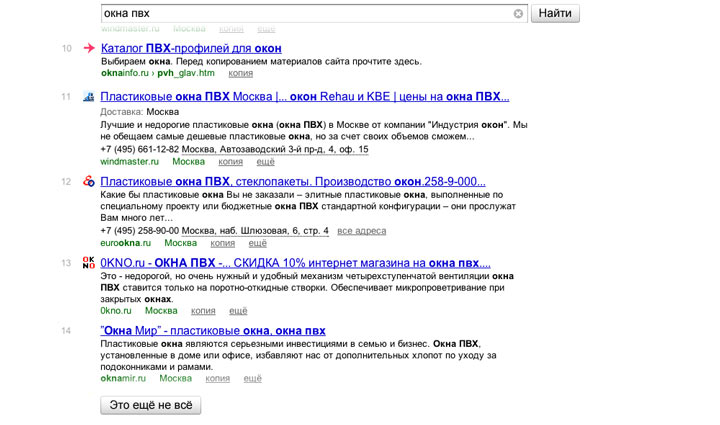Click the windmaster.ru favicon next to result 11

pyautogui.click(x=89, y=97)
